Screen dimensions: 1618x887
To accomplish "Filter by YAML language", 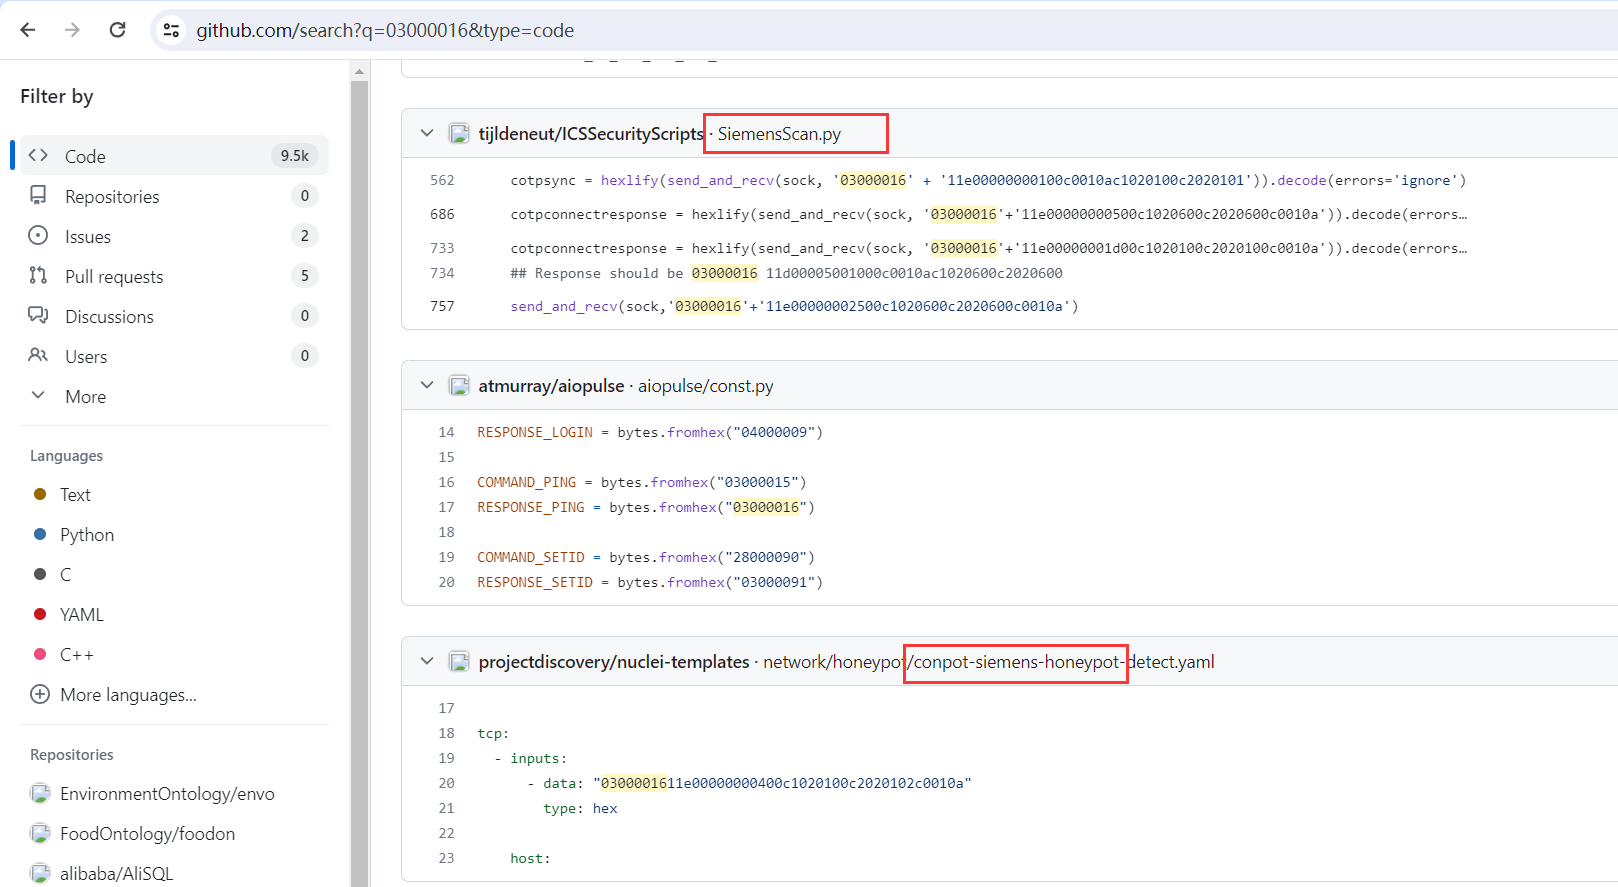I will click(82, 614).
